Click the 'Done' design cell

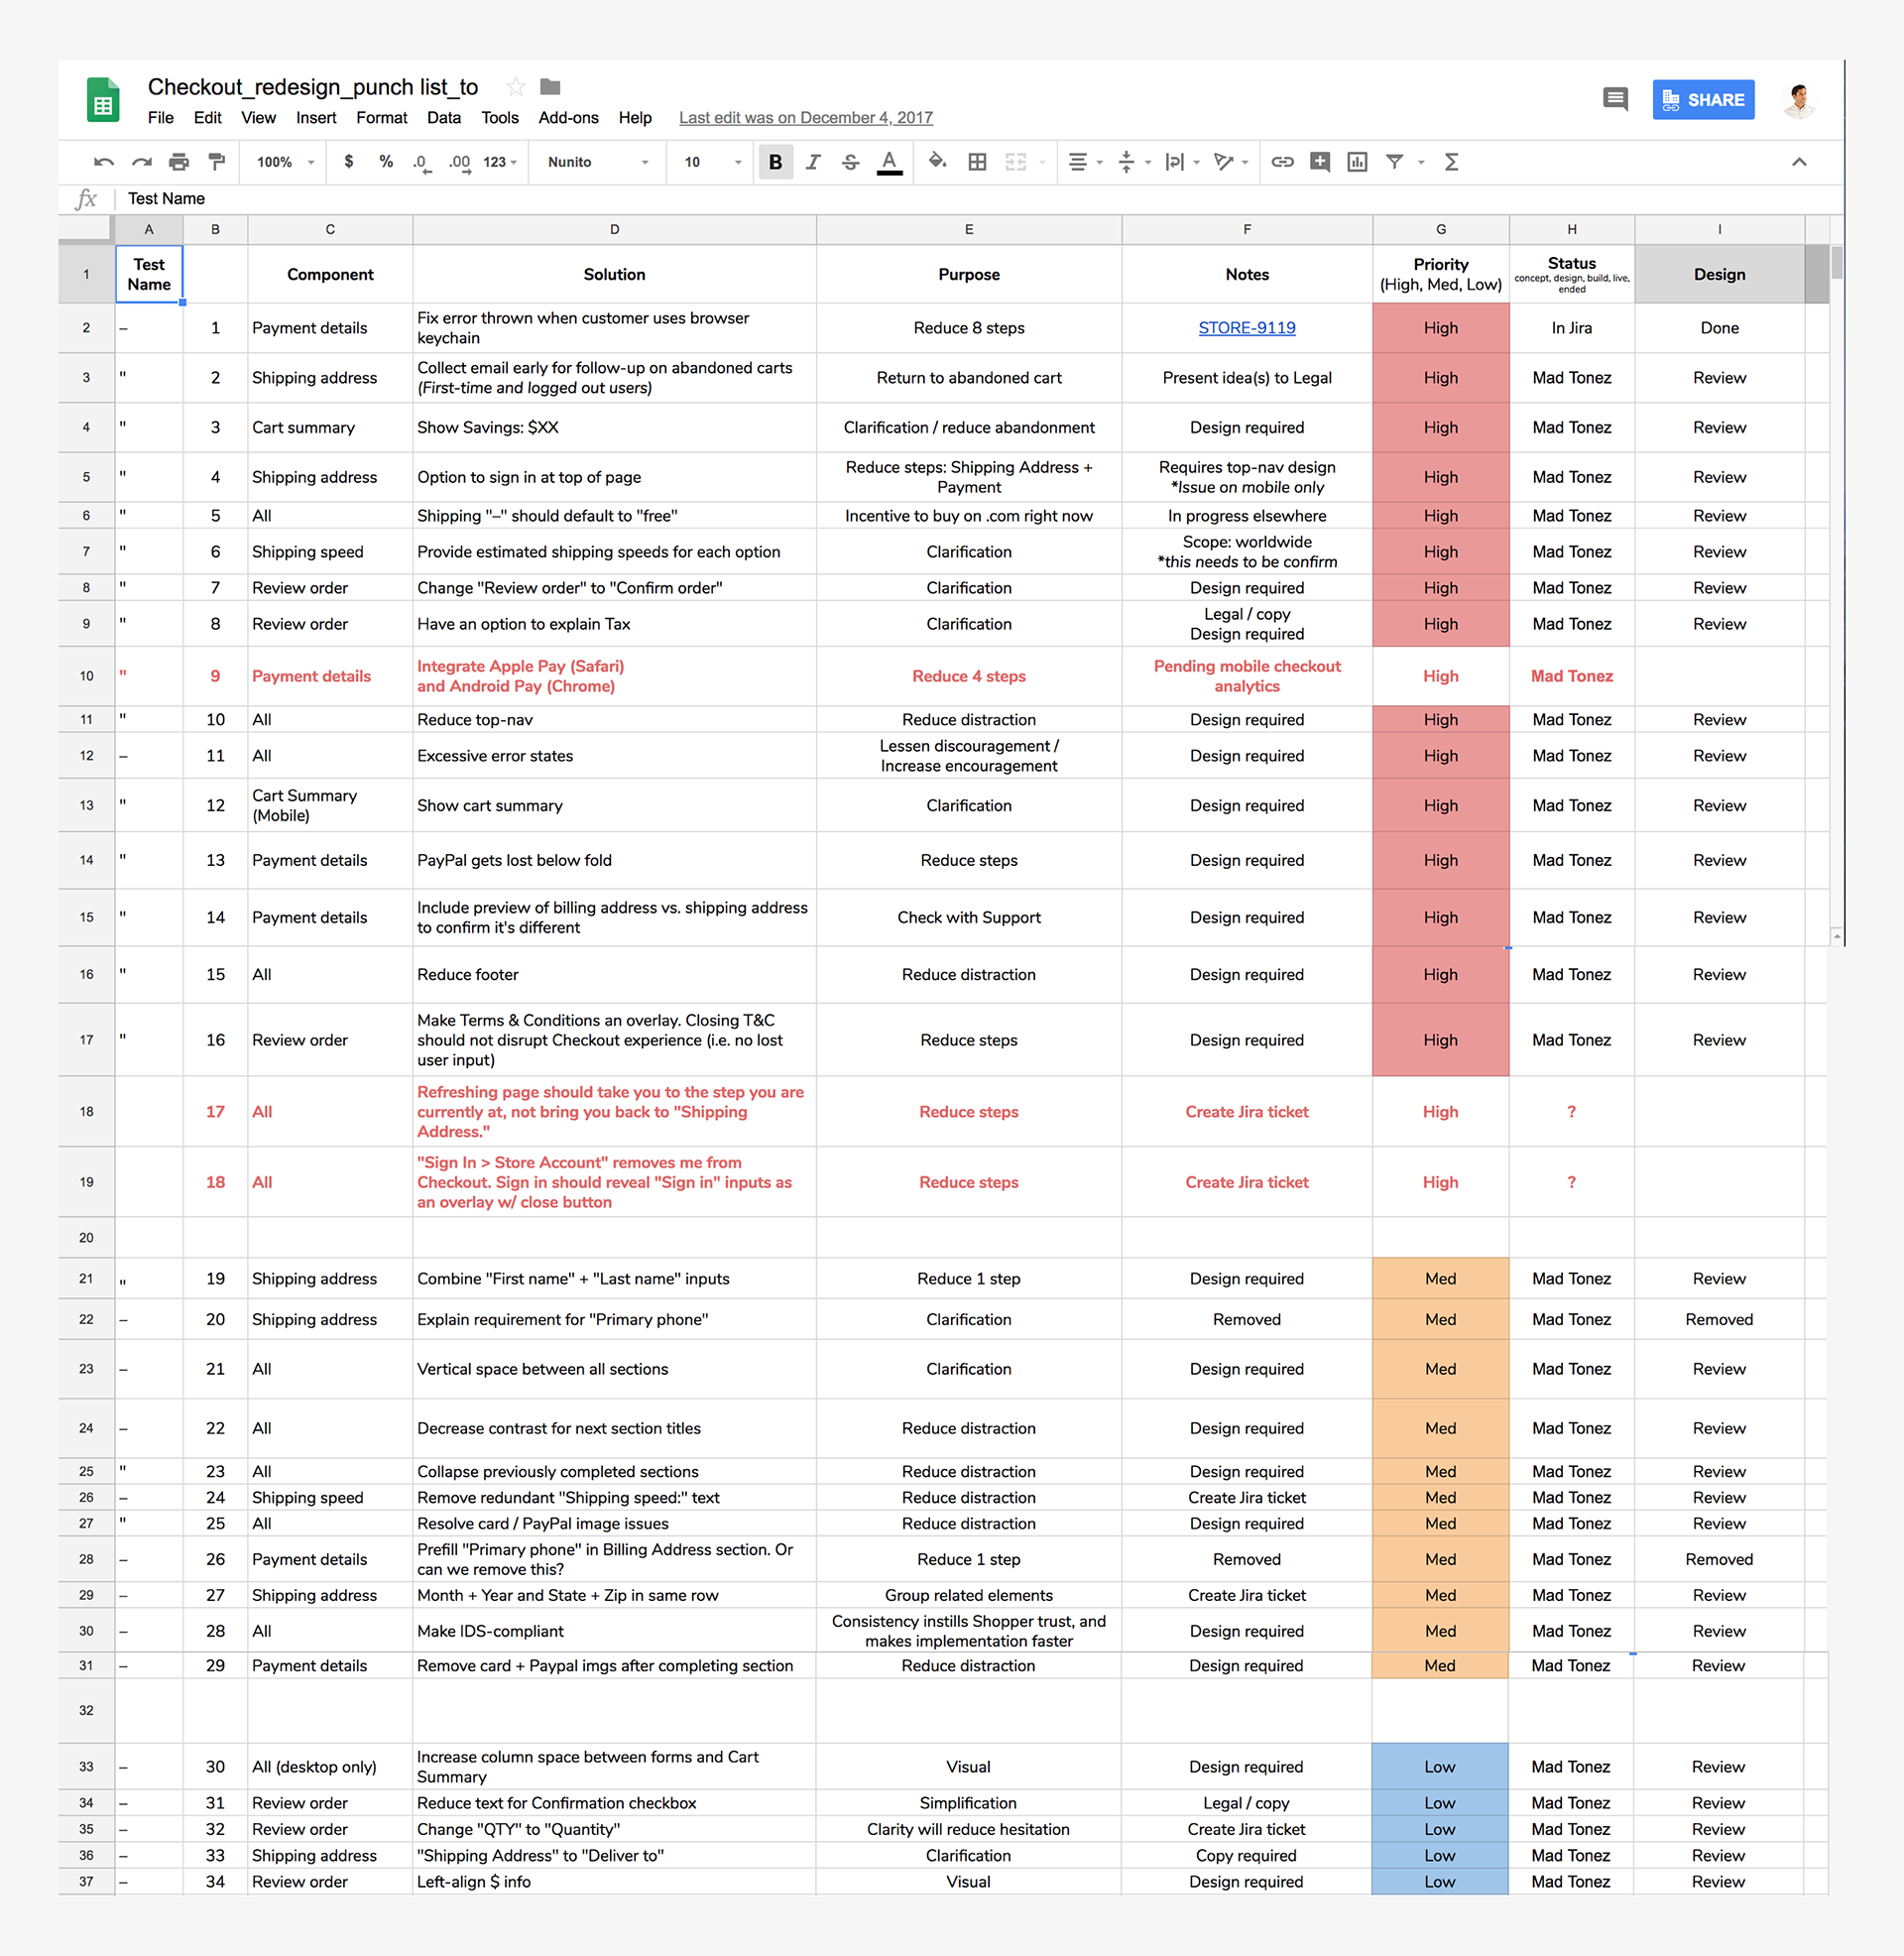coord(1720,328)
